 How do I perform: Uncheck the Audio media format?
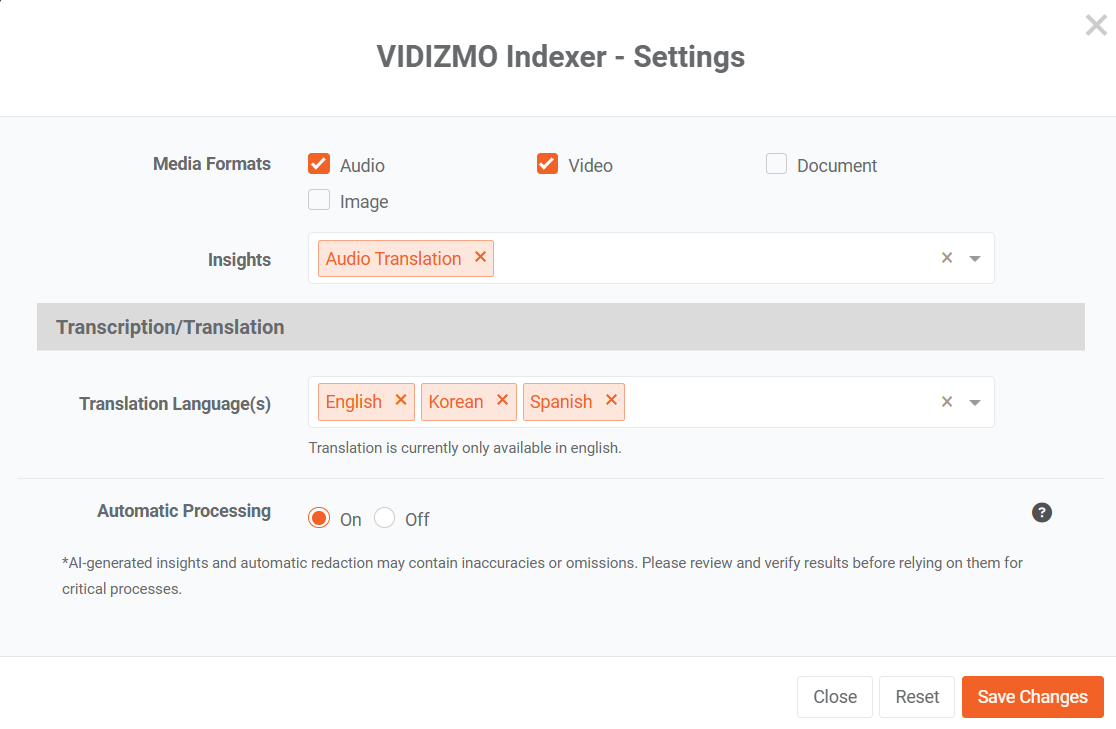(x=319, y=164)
